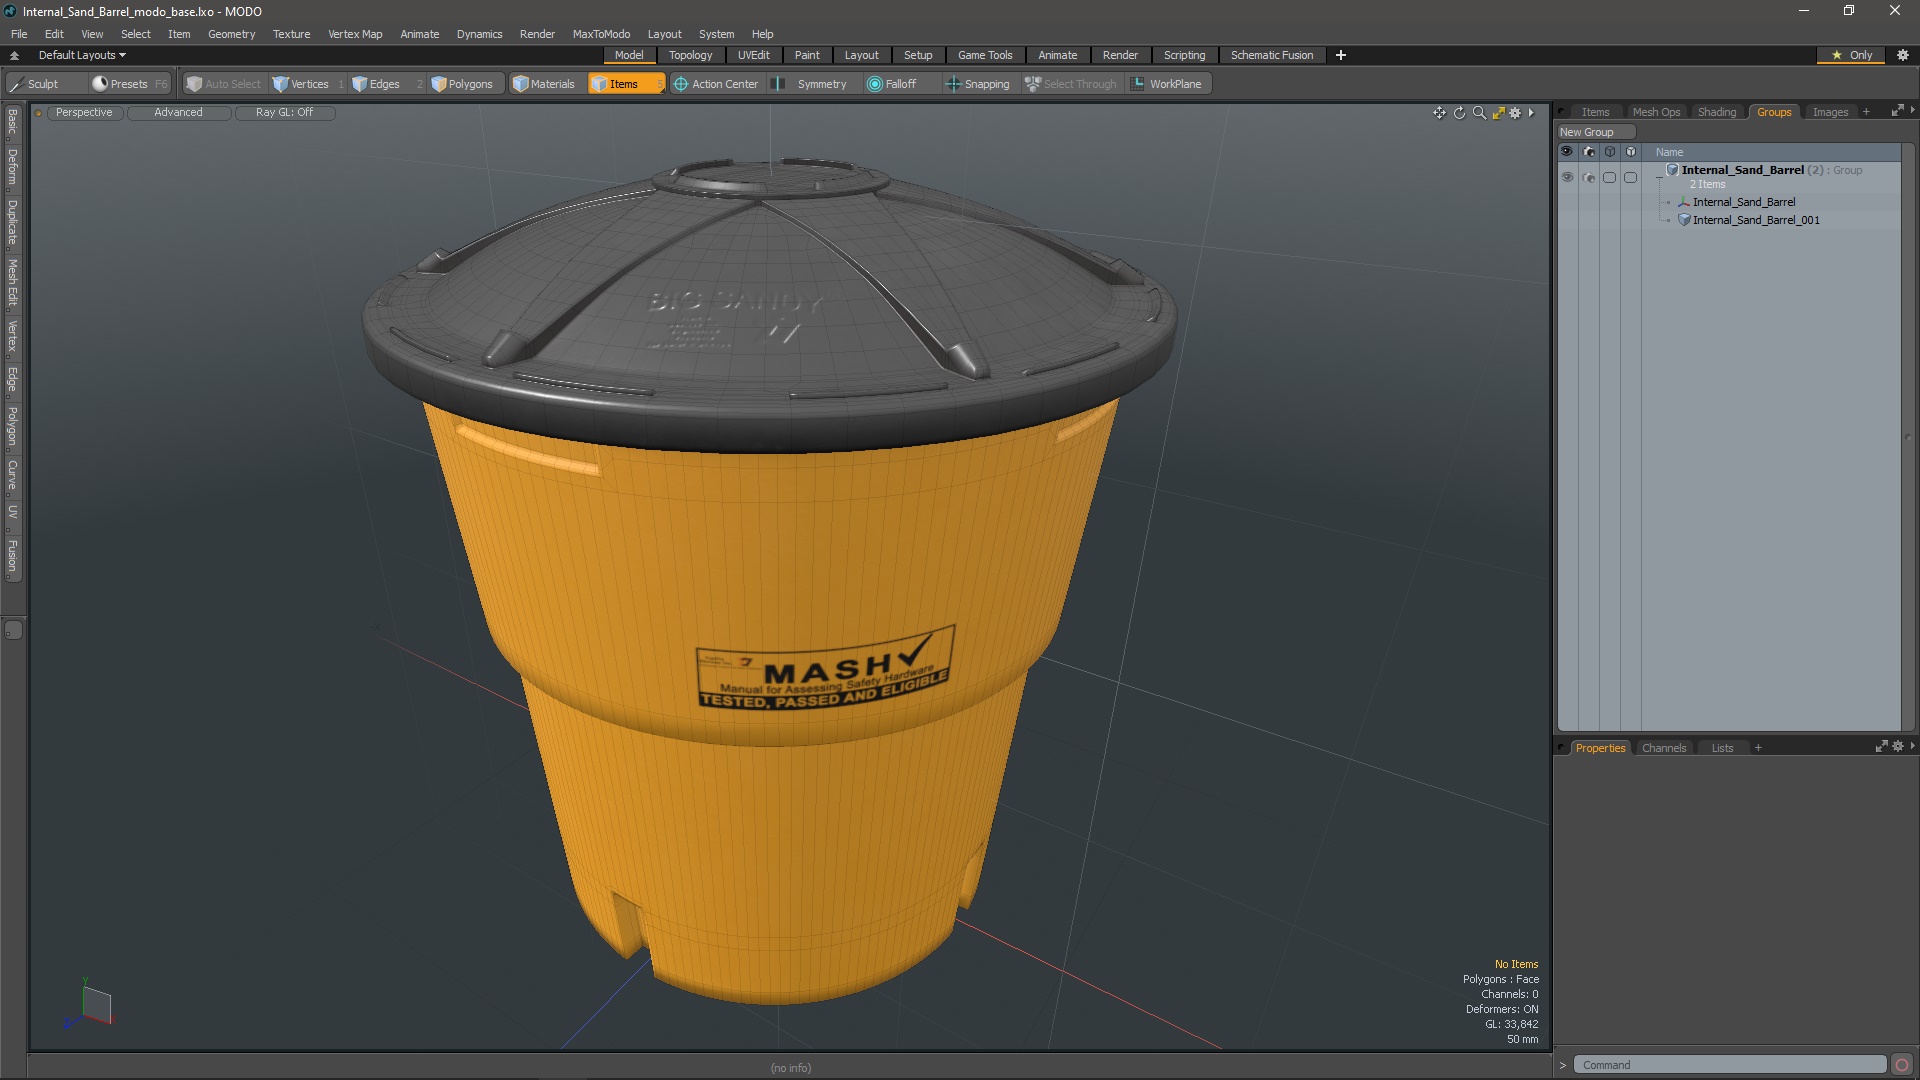Screen dimensions: 1920x1080
Task: Tick the second checkbox of Internal_Sand_Barrel group
Action: pyautogui.click(x=1630, y=177)
